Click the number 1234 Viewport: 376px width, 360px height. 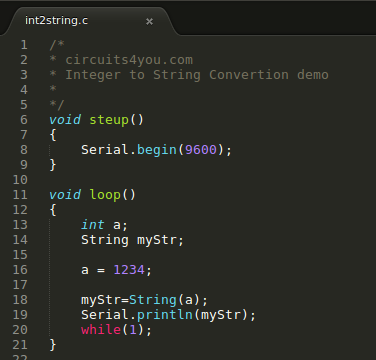click(129, 270)
